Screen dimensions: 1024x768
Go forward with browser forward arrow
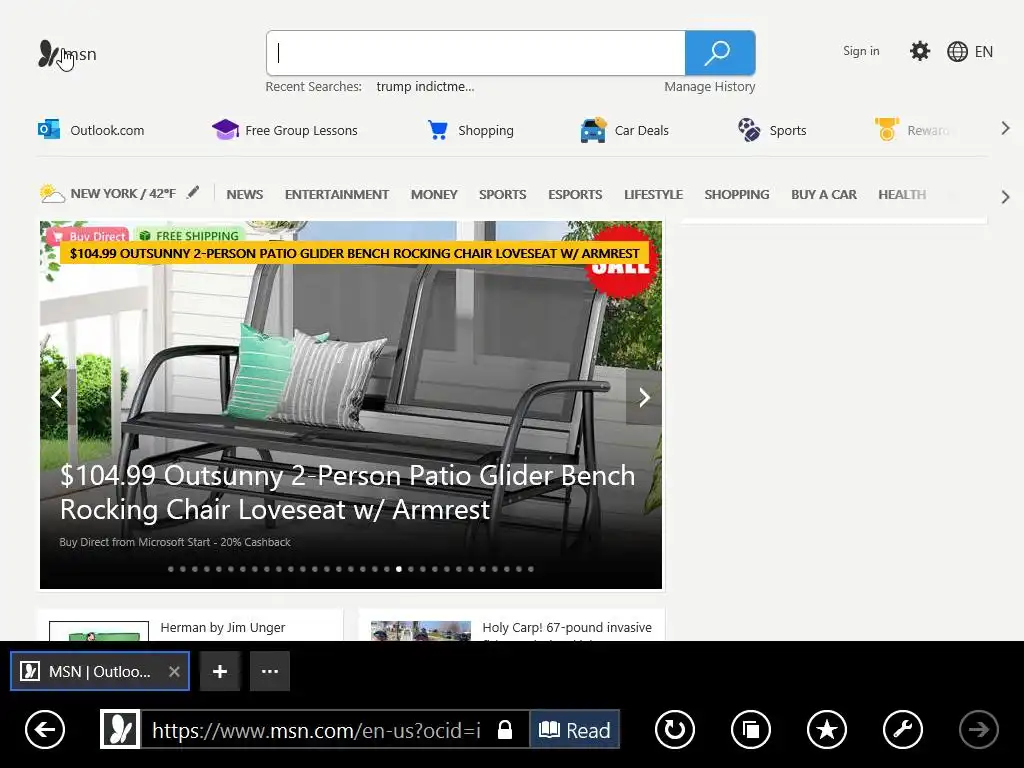pyautogui.click(x=978, y=729)
